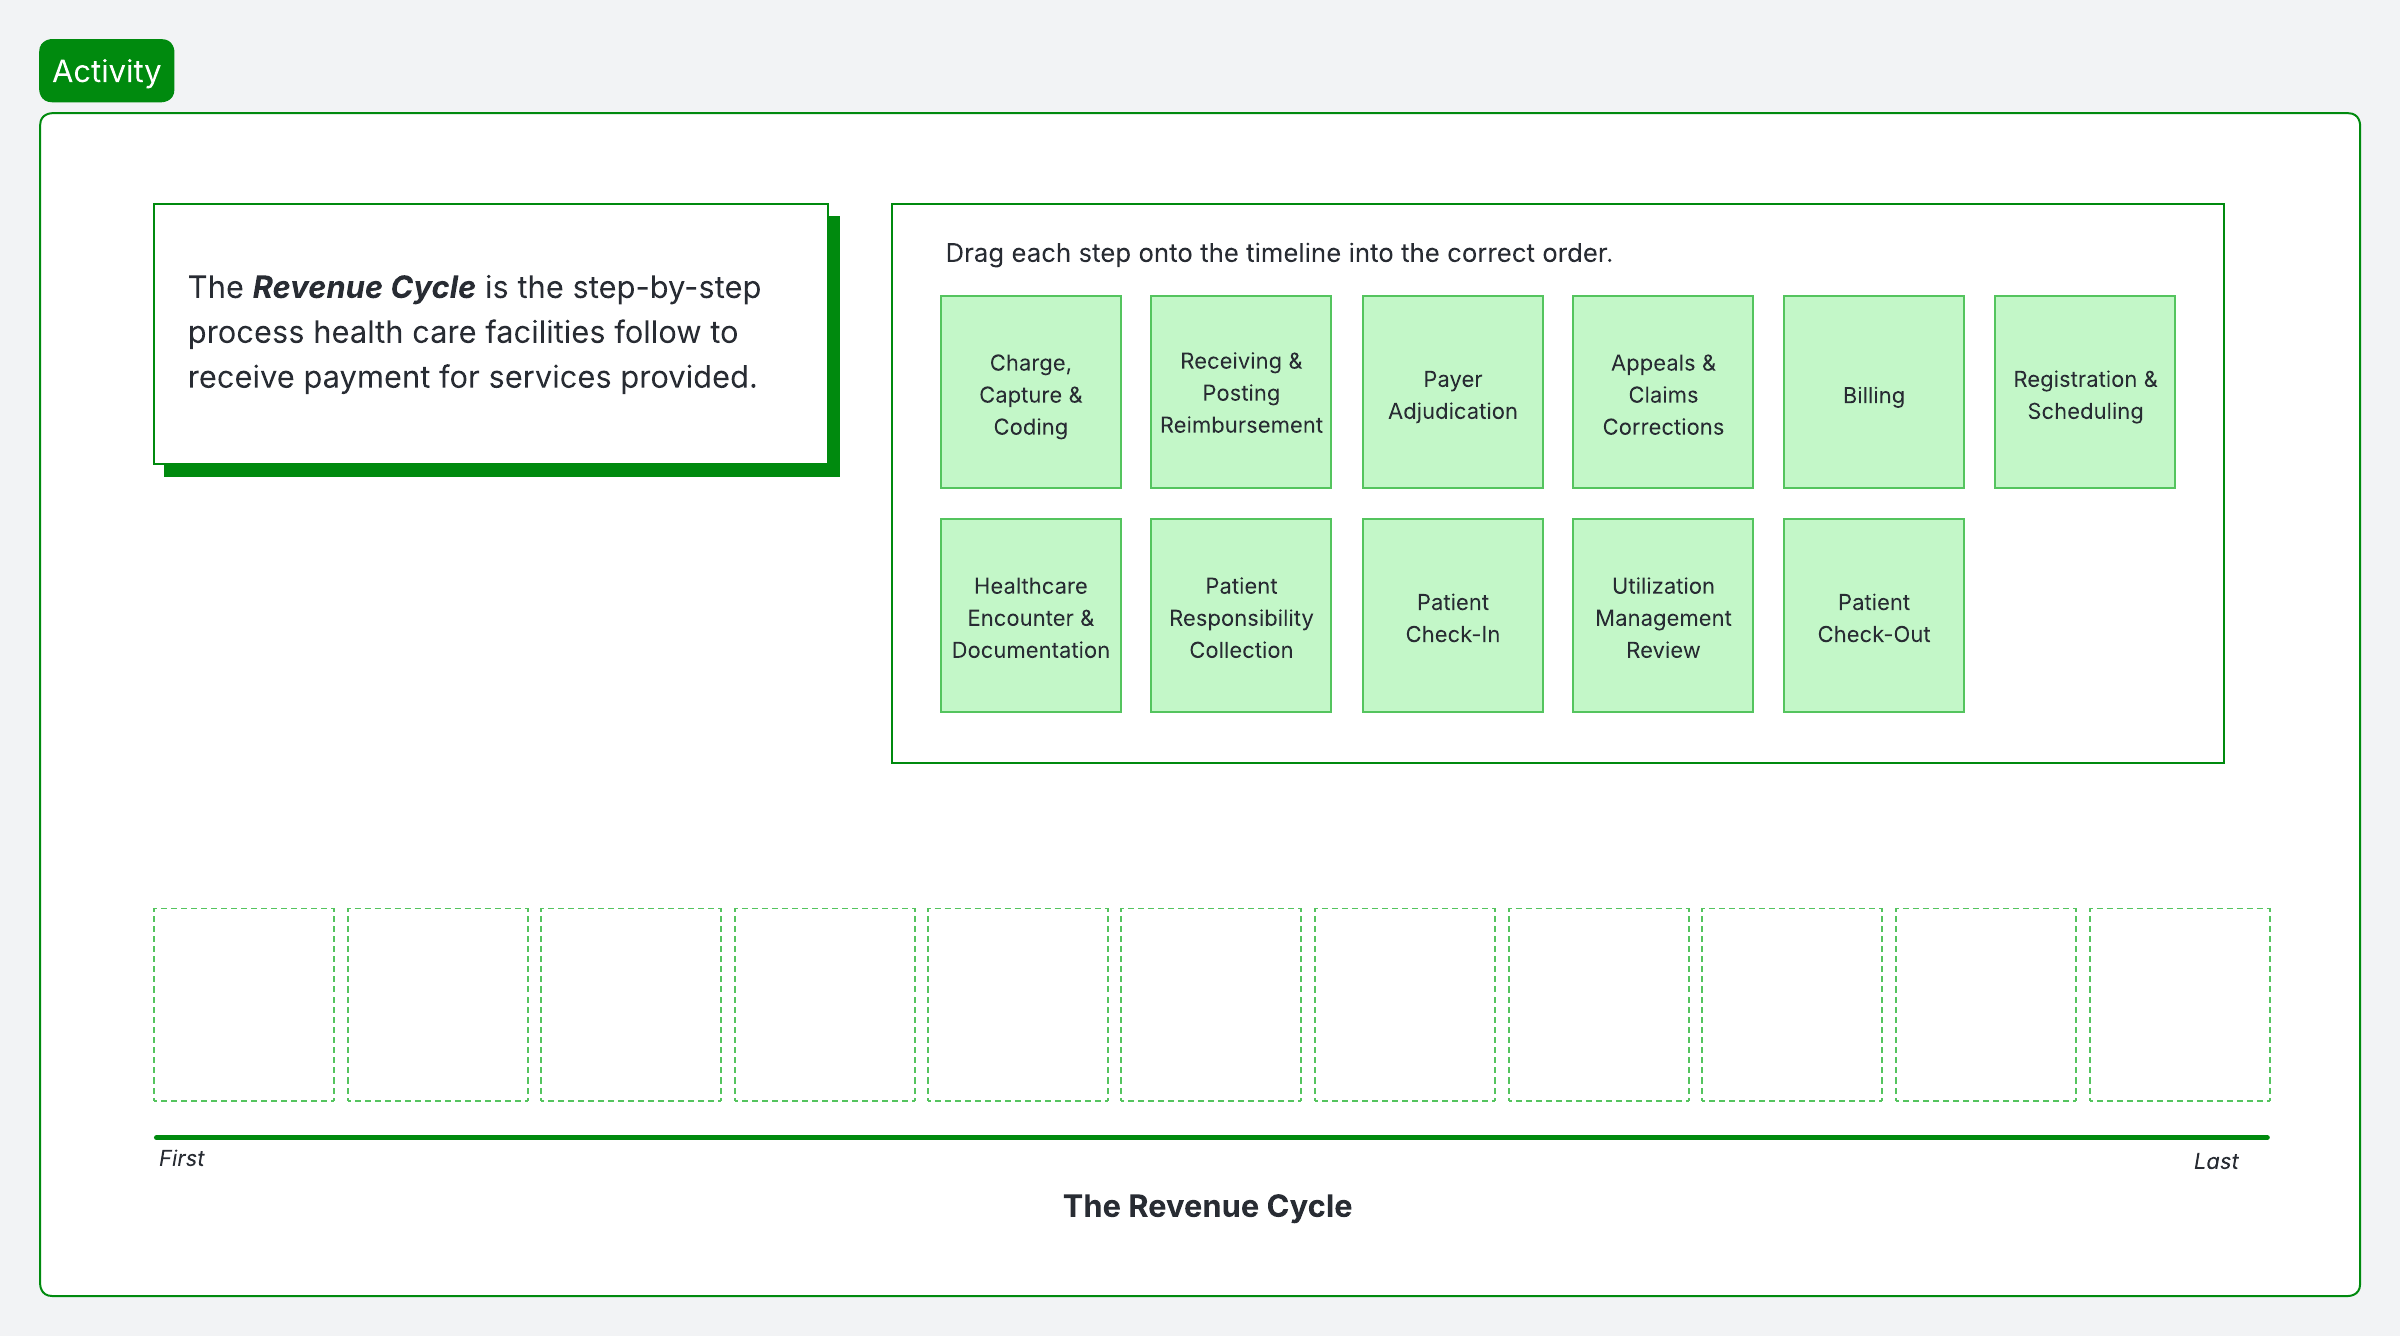Click the last empty timeline slot

tap(2179, 1004)
